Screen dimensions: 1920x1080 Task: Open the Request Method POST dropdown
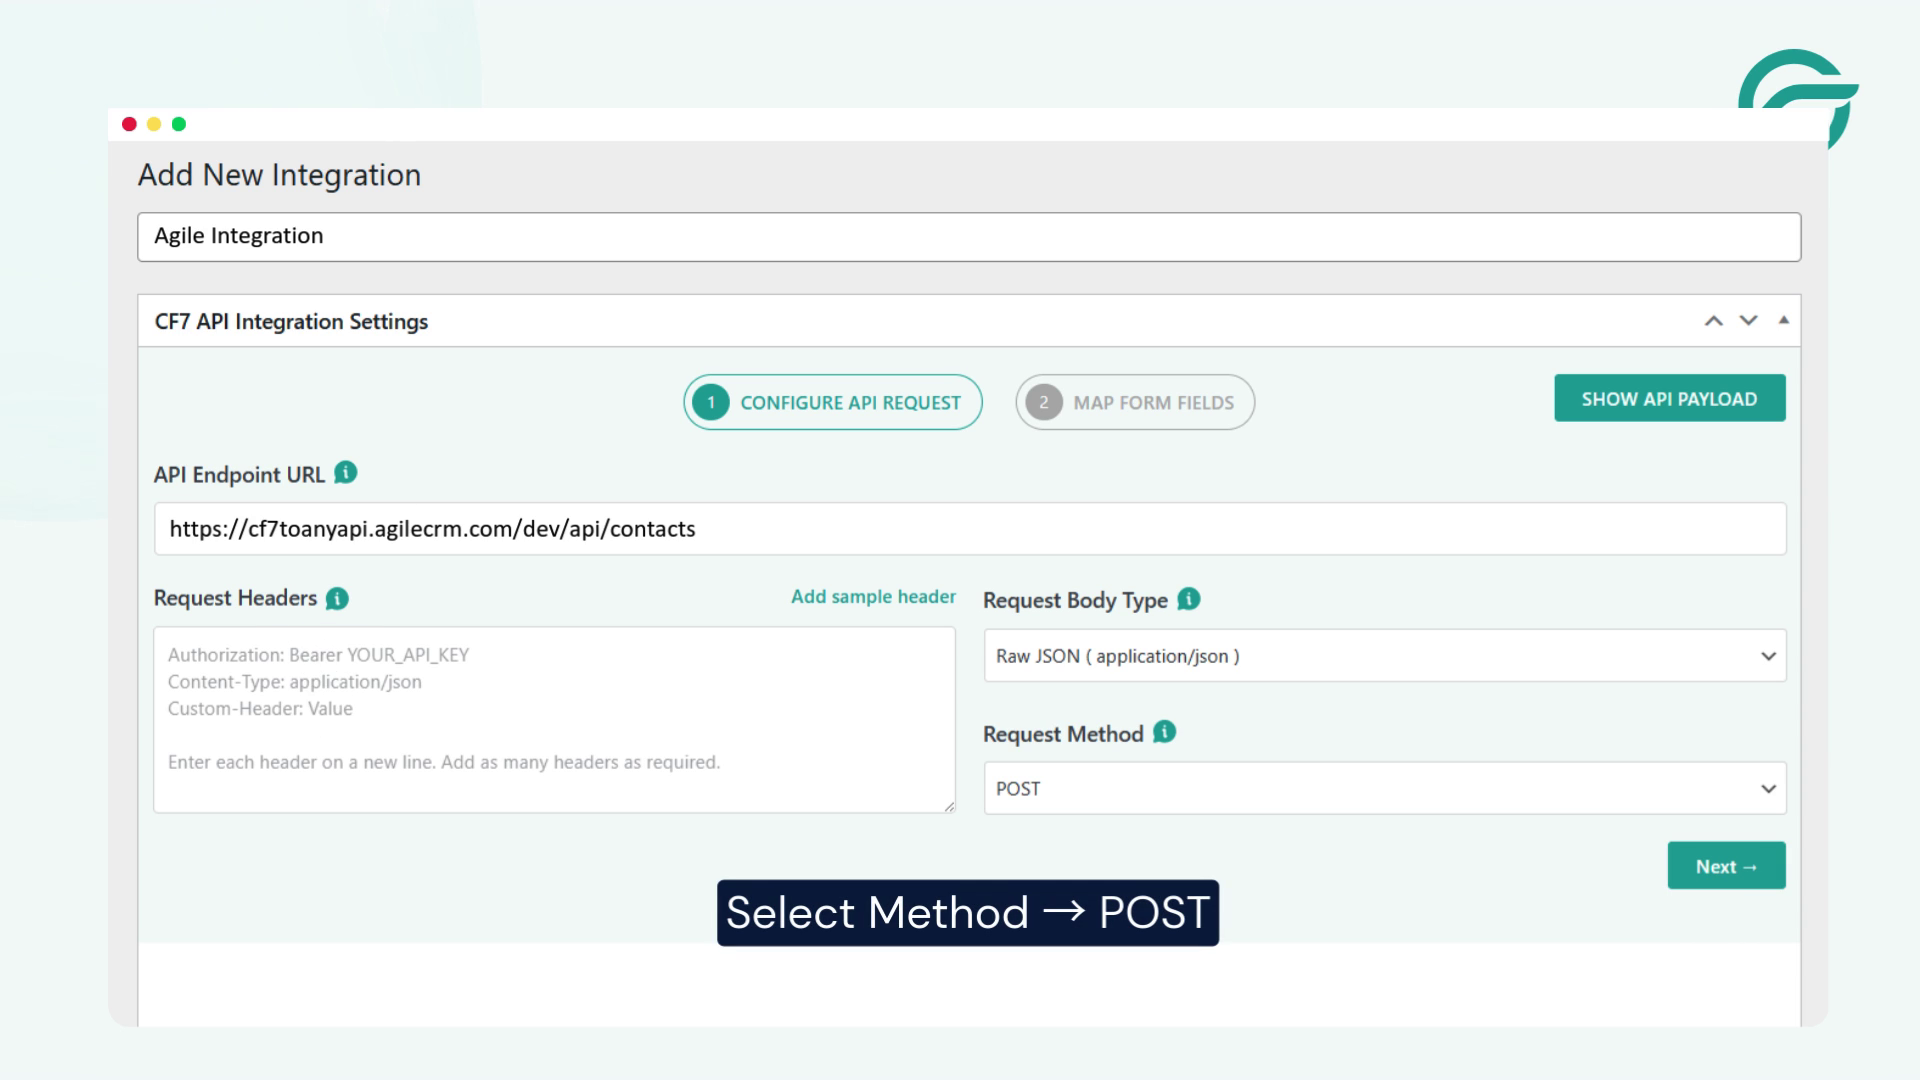coord(1384,789)
